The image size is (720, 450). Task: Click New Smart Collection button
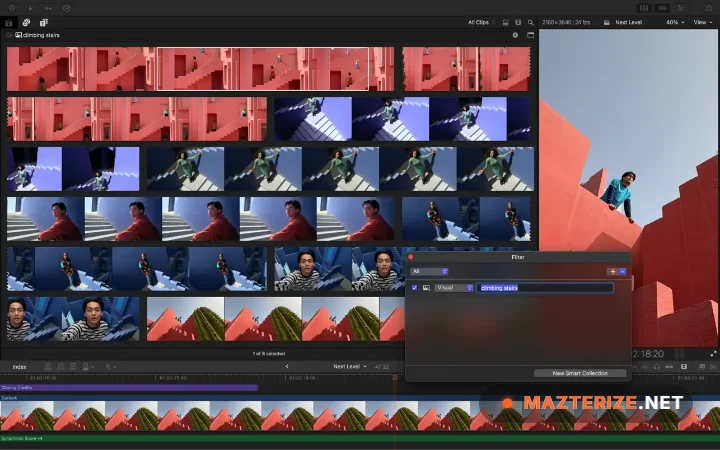580,373
